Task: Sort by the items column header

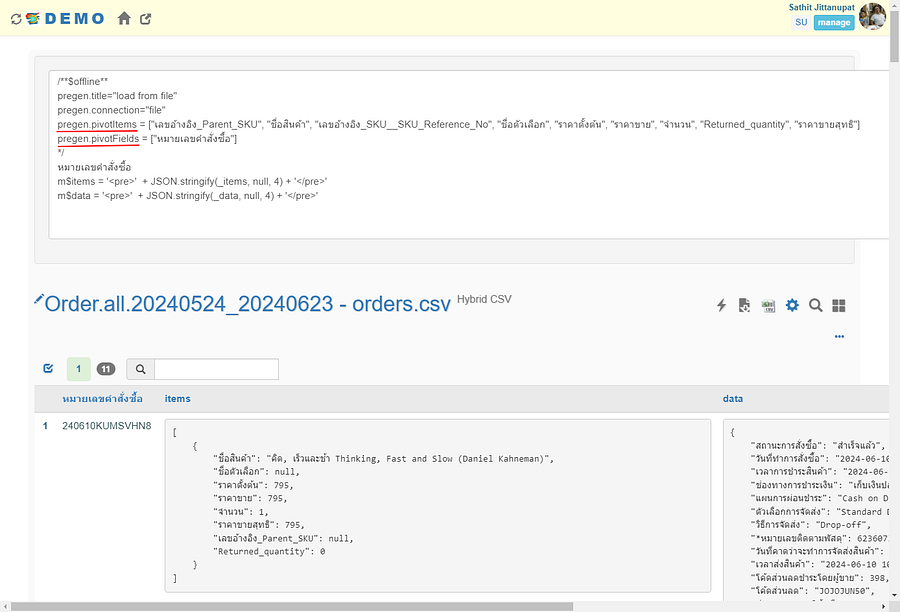Action: pos(177,398)
